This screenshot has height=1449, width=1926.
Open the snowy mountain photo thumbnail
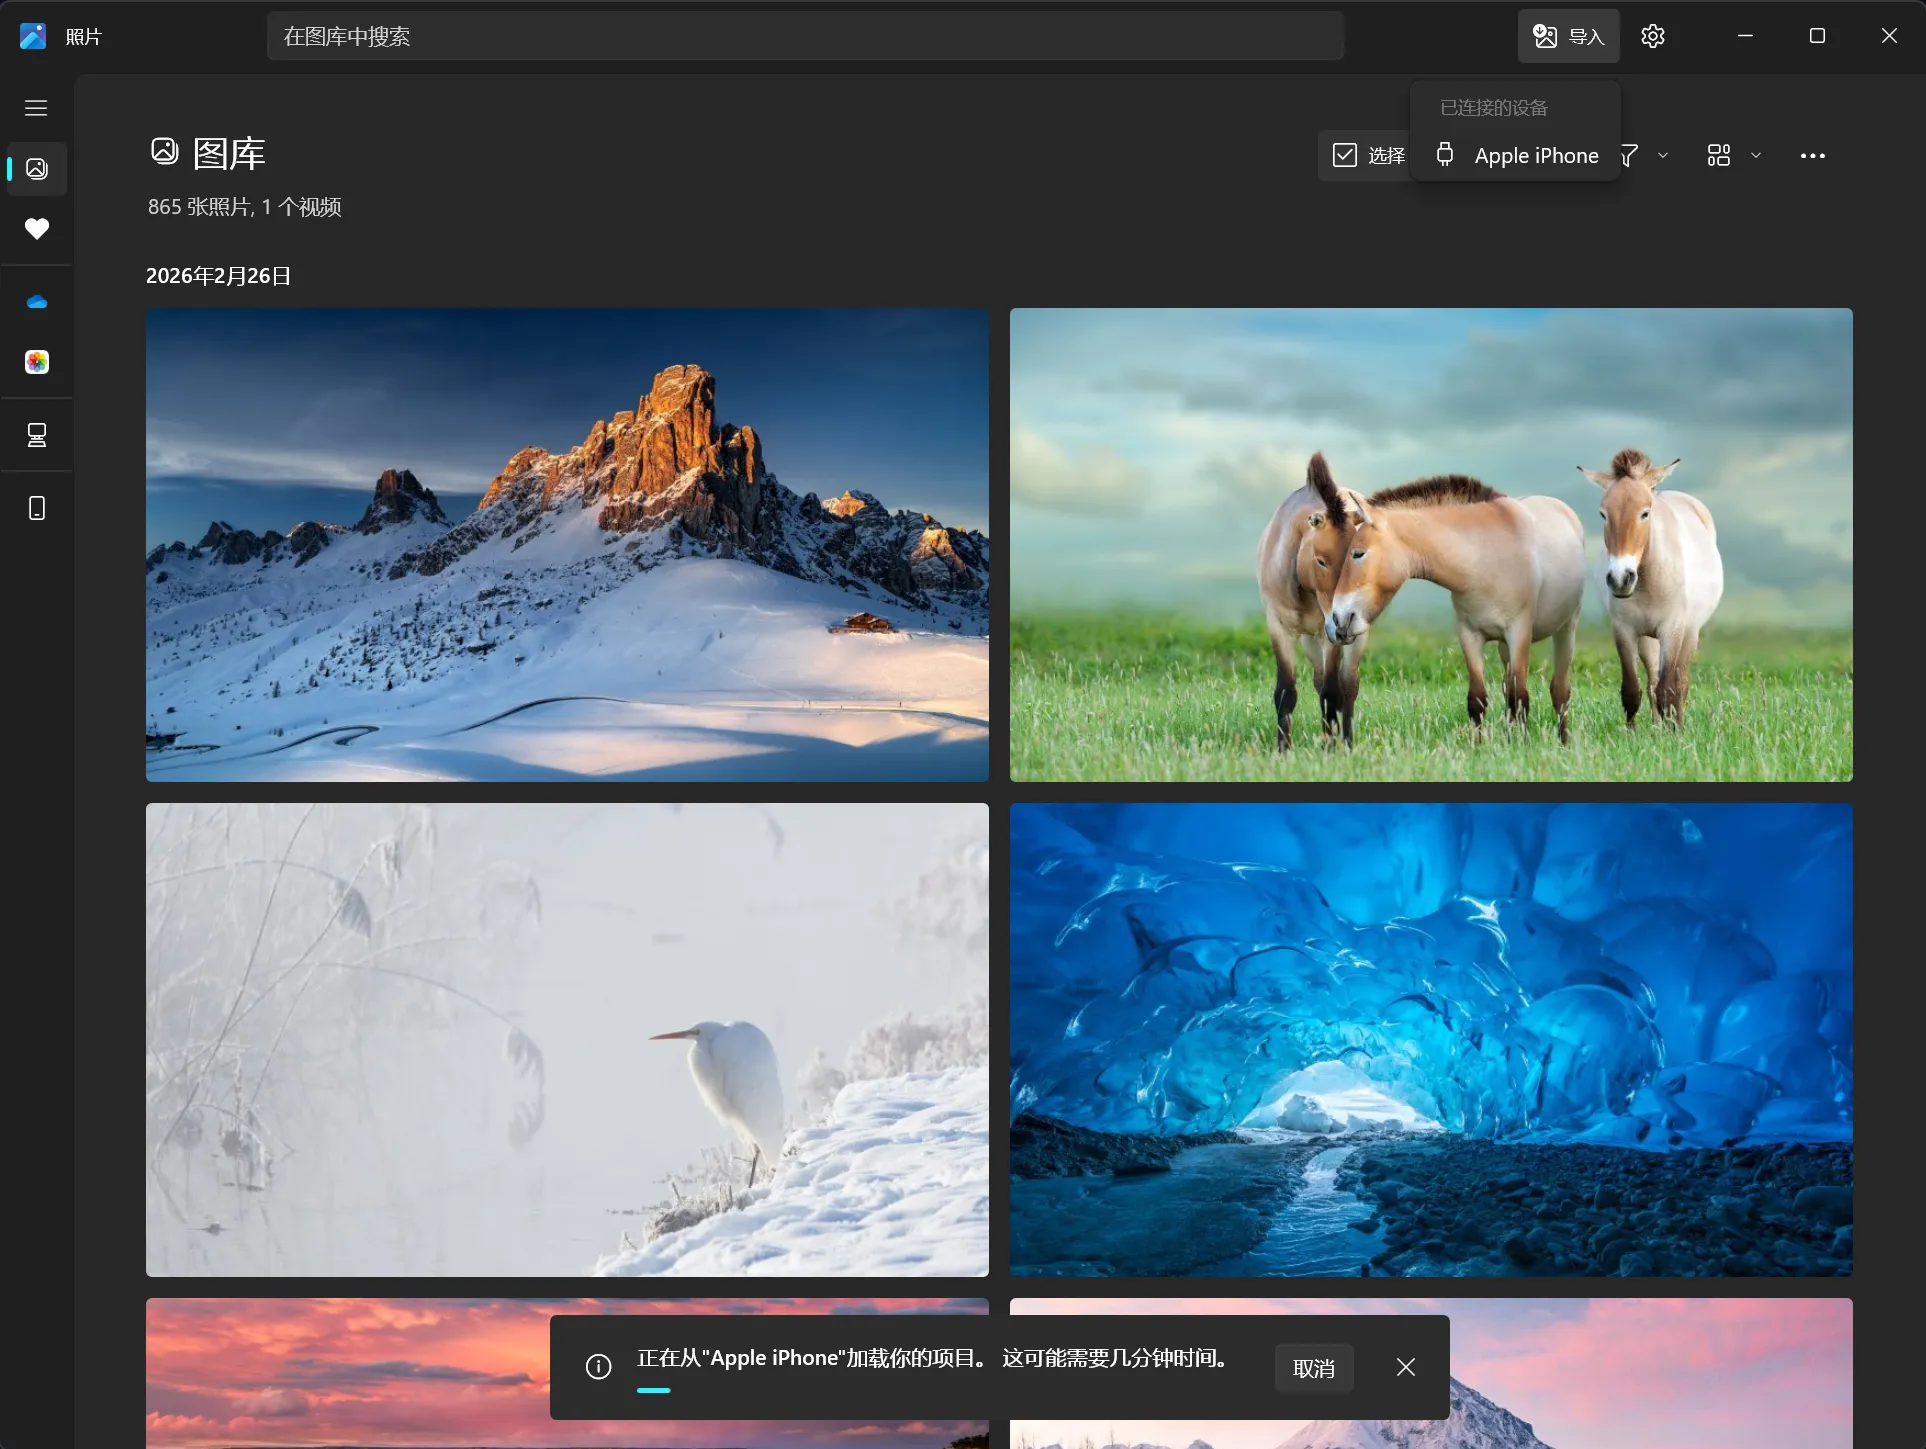pyautogui.click(x=567, y=545)
